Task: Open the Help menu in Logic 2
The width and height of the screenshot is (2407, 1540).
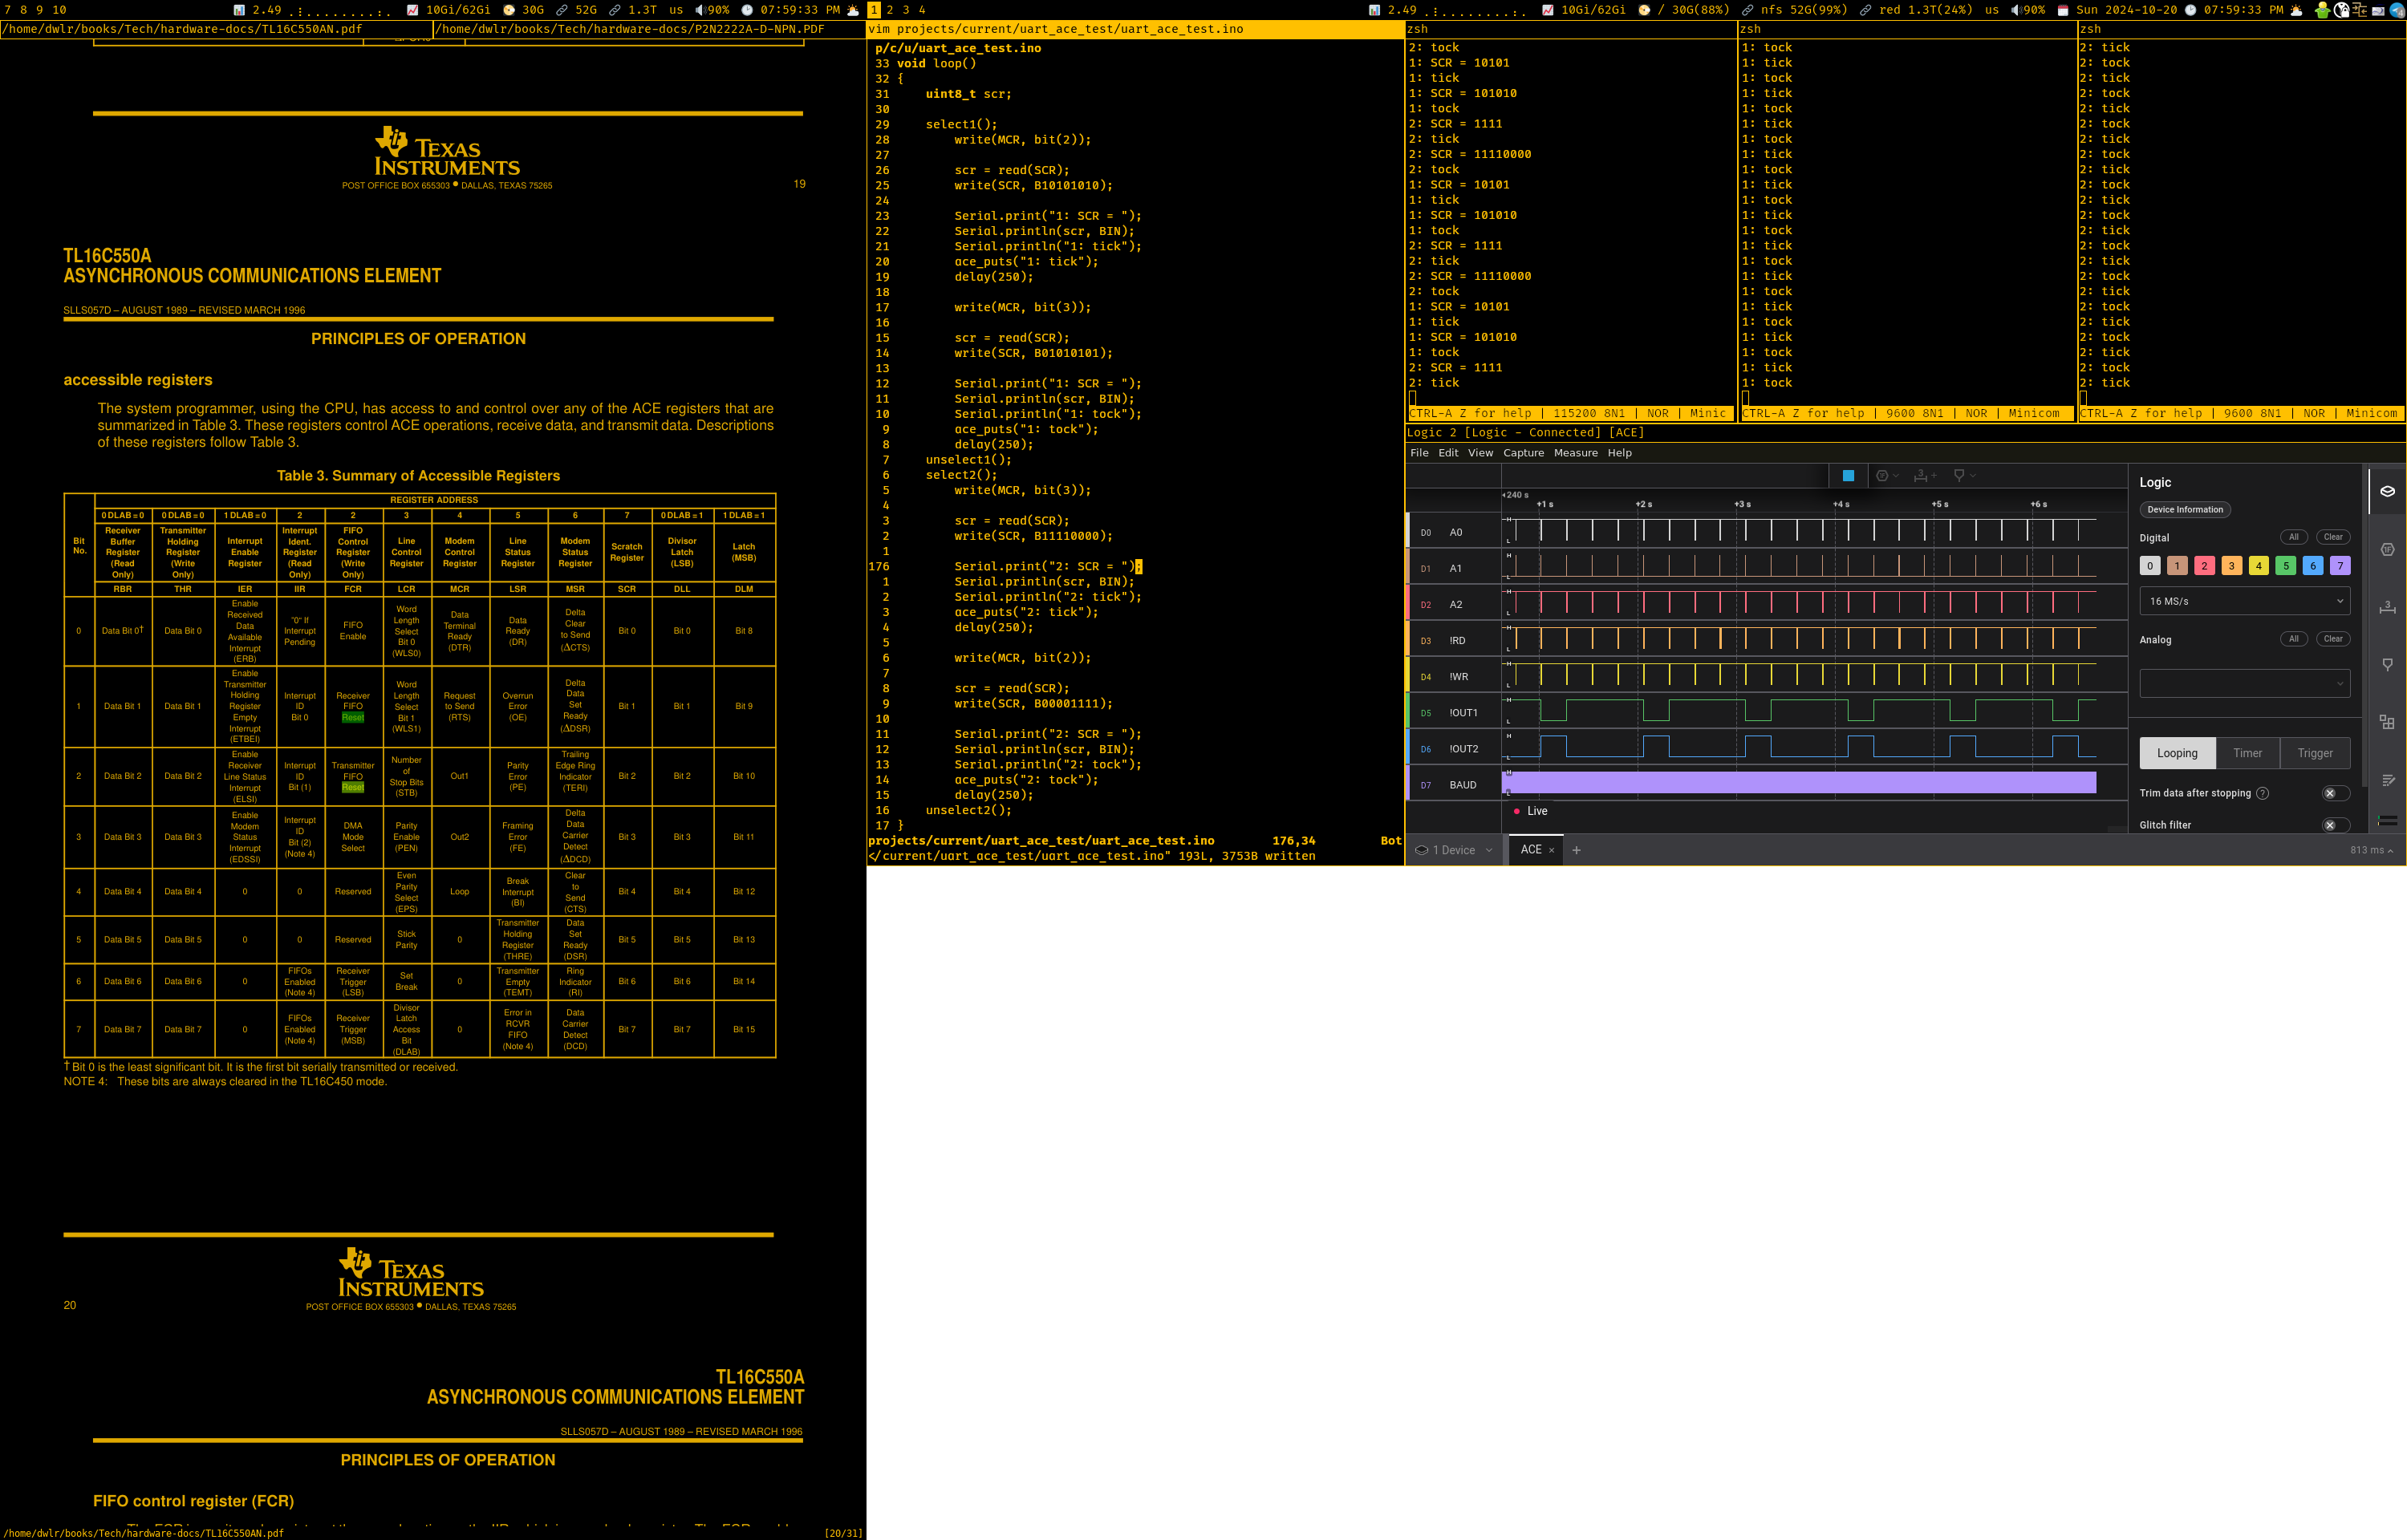Action: point(1619,453)
